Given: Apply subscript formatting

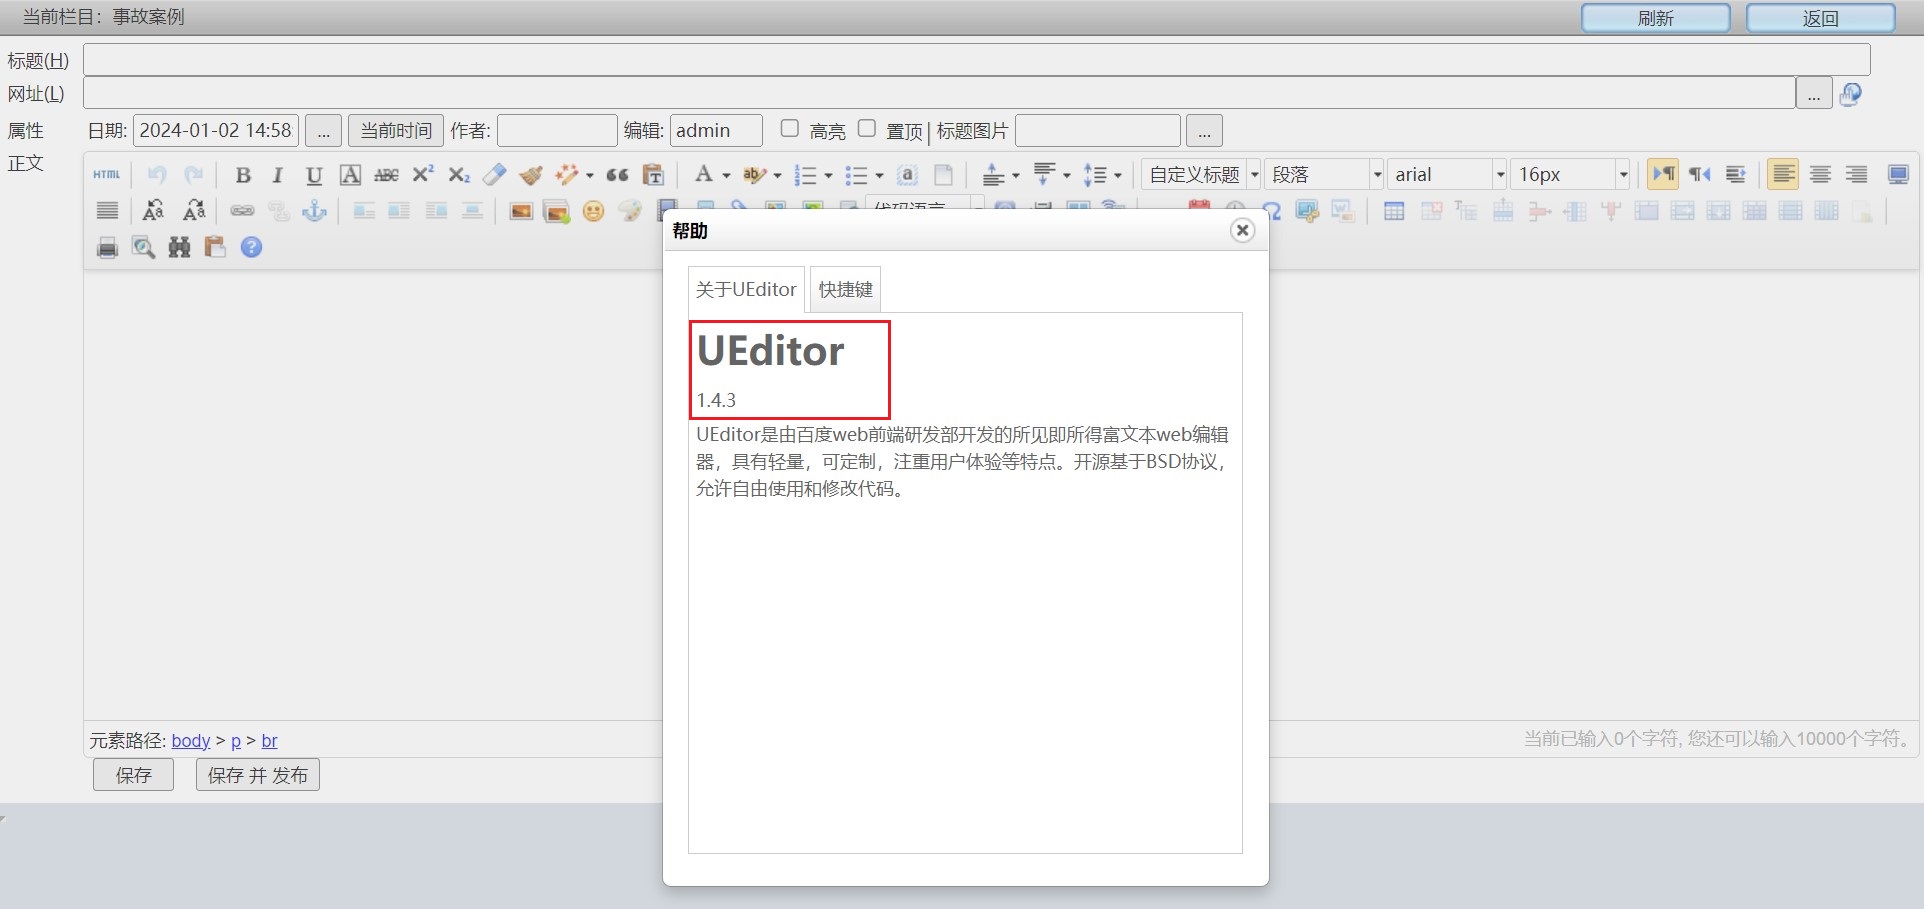Looking at the screenshot, I should (459, 175).
